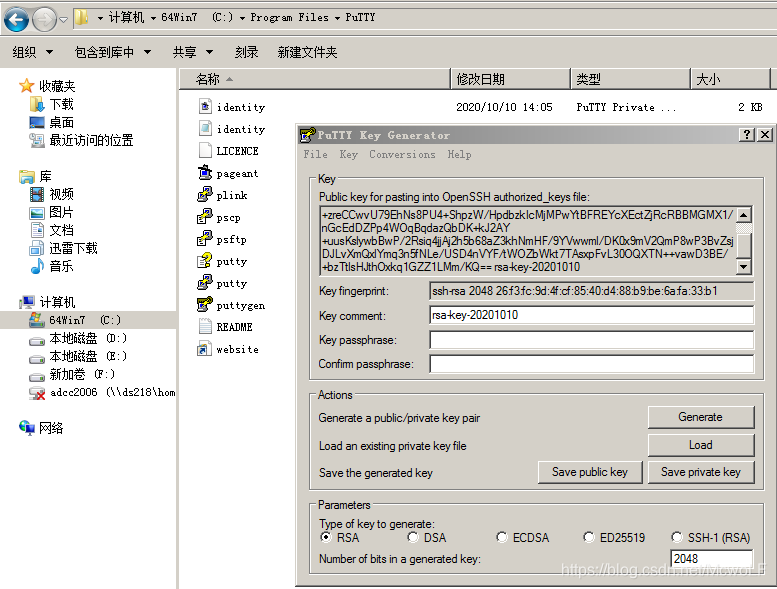Open the Conversions menu
Viewport: 777px width, 589px height.
point(402,155)
